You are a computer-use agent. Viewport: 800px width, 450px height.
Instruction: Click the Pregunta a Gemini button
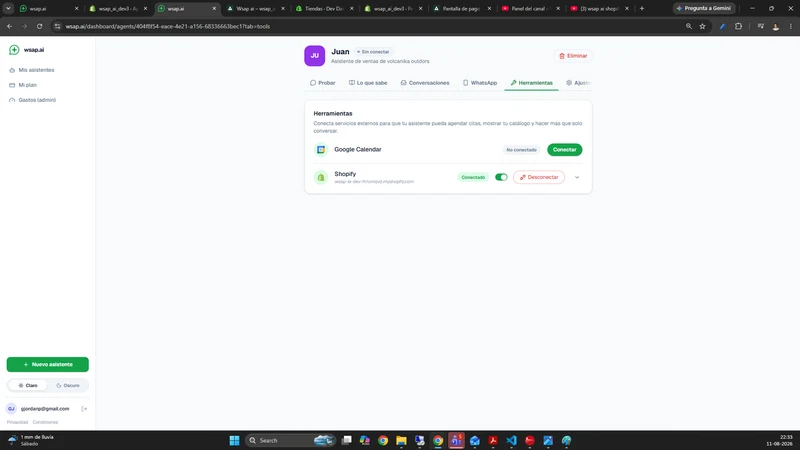tap(704, 8)
